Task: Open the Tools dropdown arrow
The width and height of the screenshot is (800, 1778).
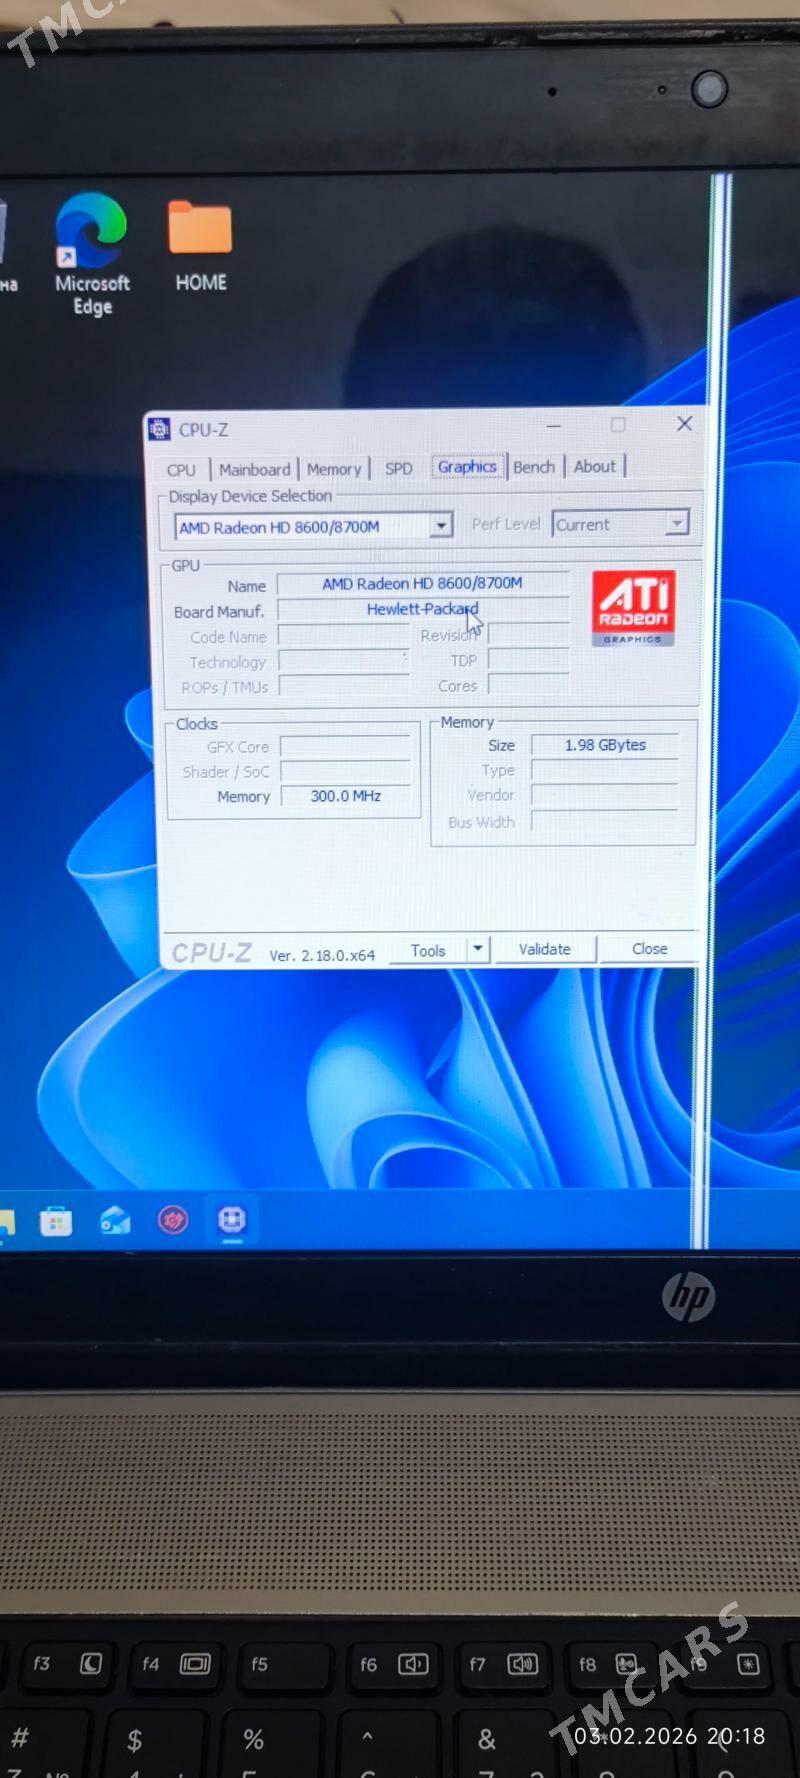Action: tap(478, 949)
